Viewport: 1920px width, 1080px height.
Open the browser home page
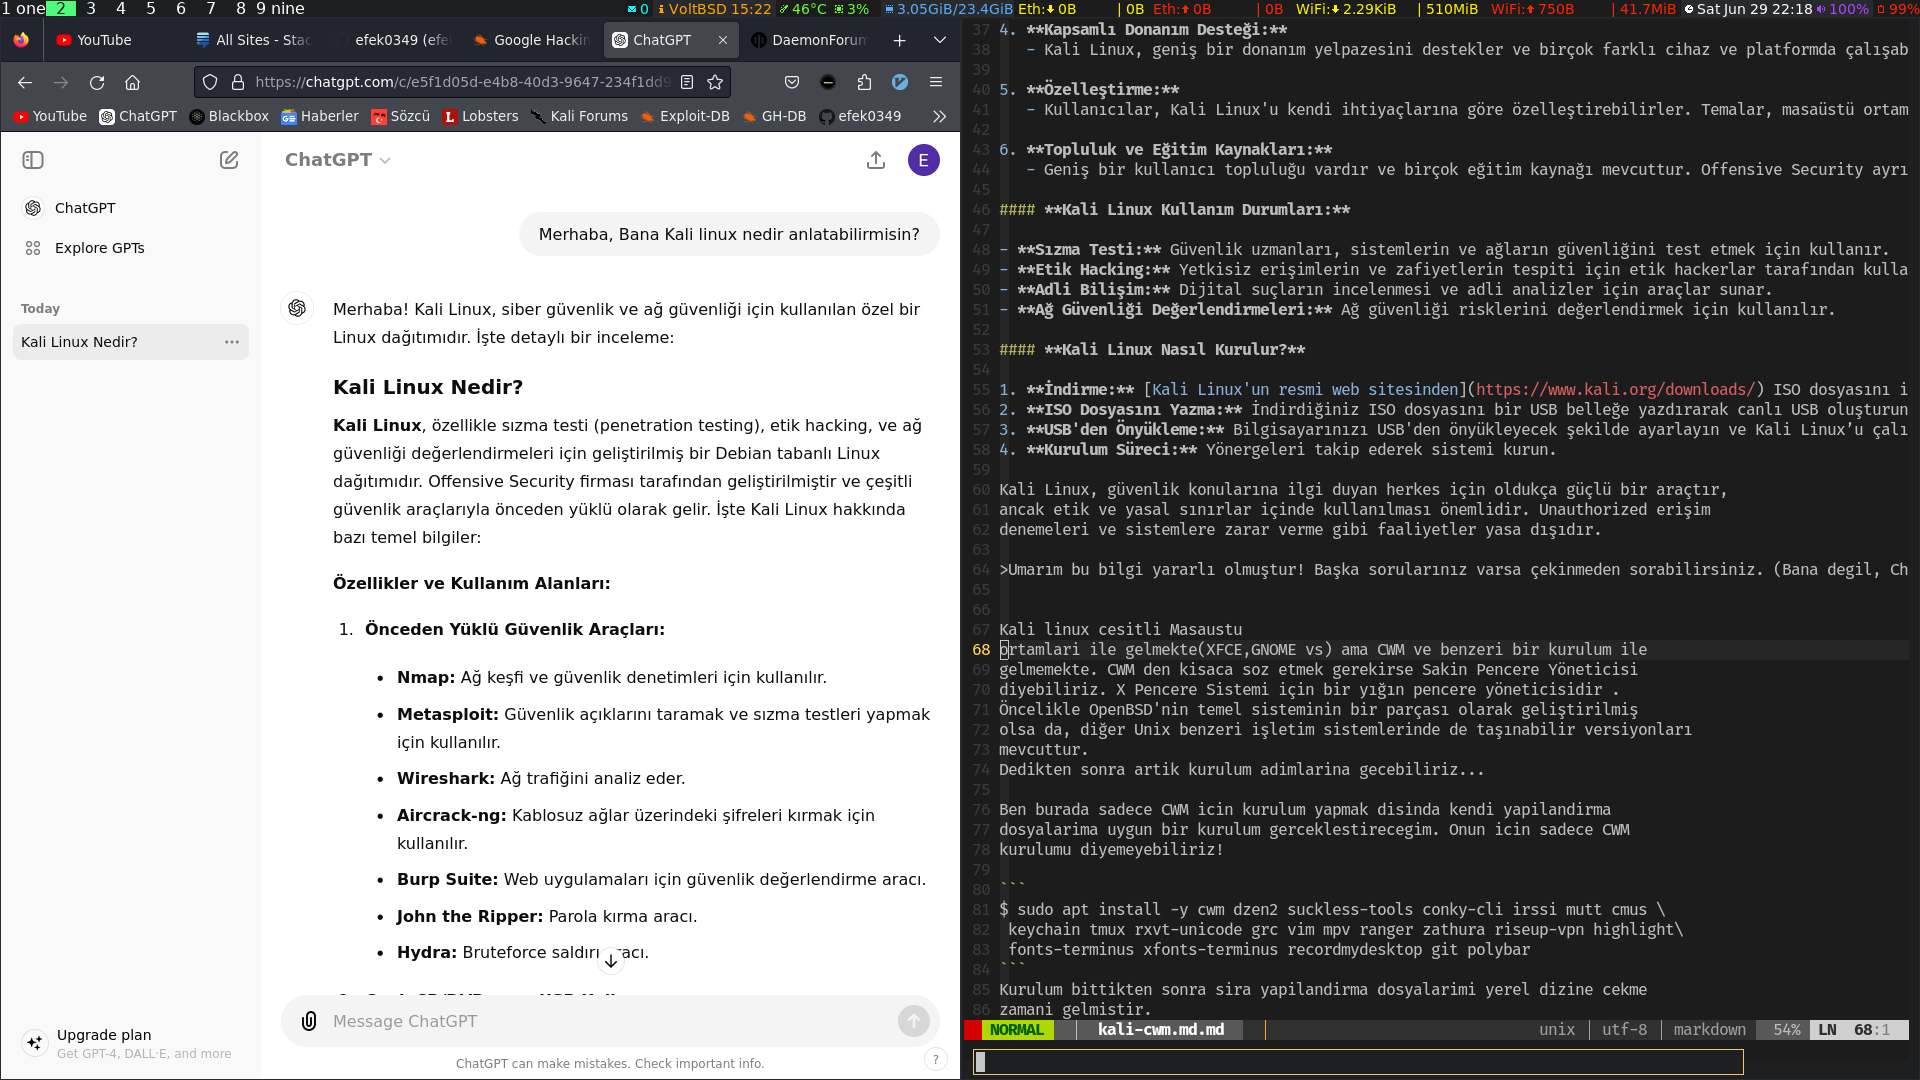(133, 82)
